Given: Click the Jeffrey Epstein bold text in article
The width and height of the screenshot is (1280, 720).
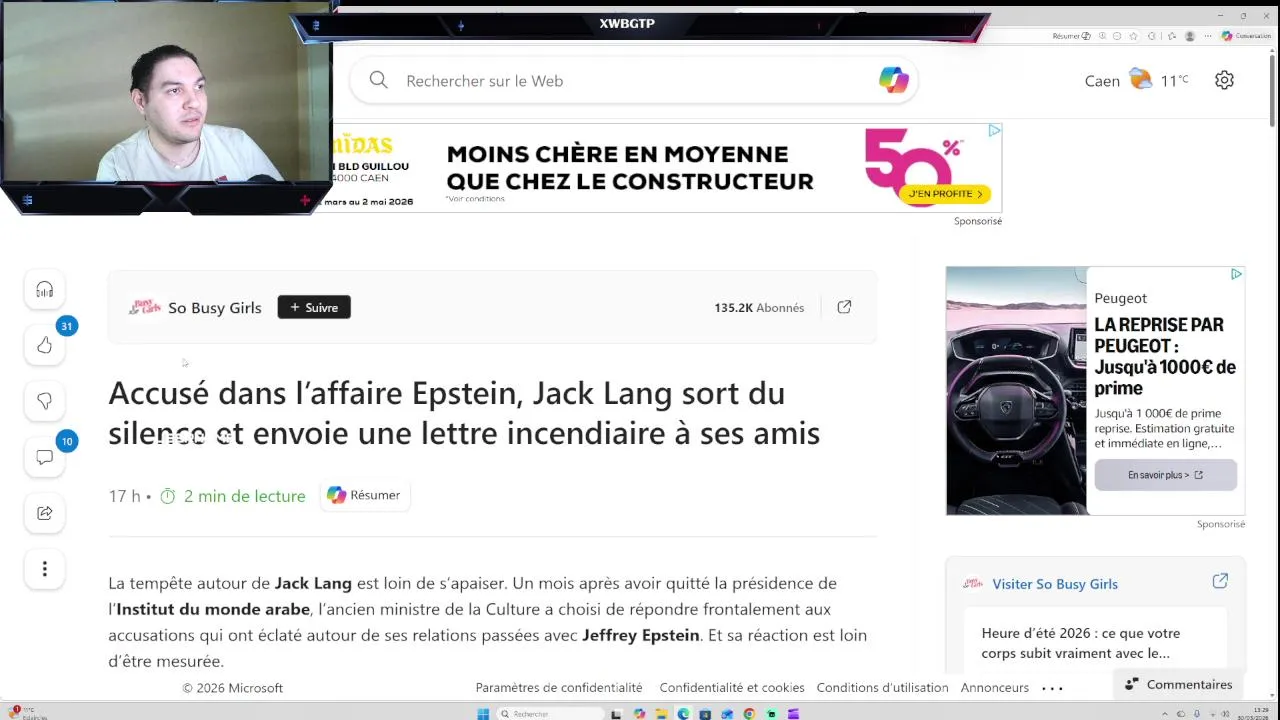Looking at the screenshot, I should [x=641, y=635].
